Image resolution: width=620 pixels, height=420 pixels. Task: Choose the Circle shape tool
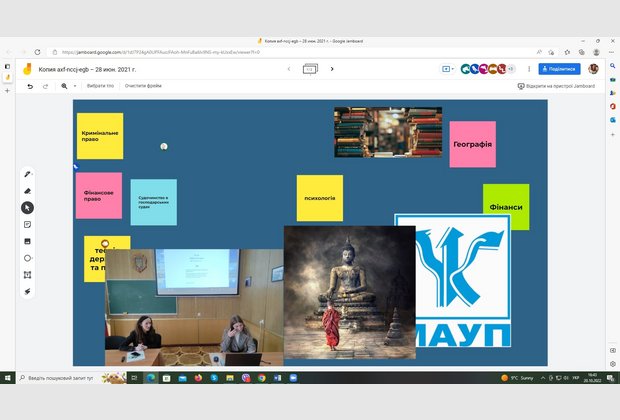pyautogui.click(x=28, y=258)
